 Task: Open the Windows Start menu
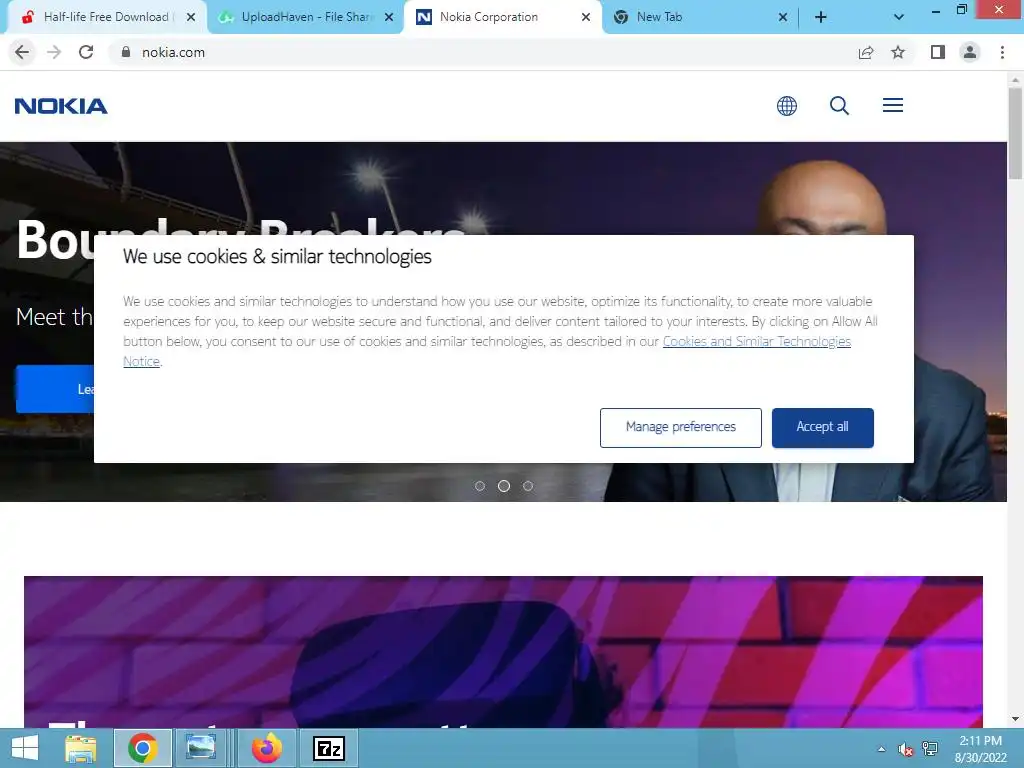click(x=25, y=748)
